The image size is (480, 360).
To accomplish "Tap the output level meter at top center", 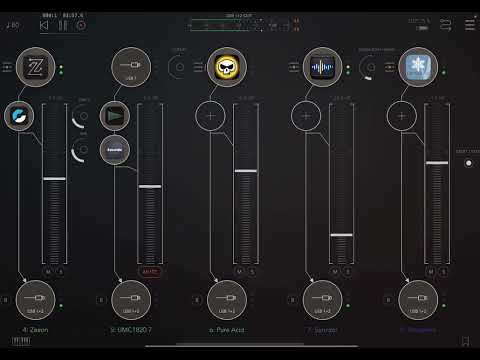I will tap(240, 25).
